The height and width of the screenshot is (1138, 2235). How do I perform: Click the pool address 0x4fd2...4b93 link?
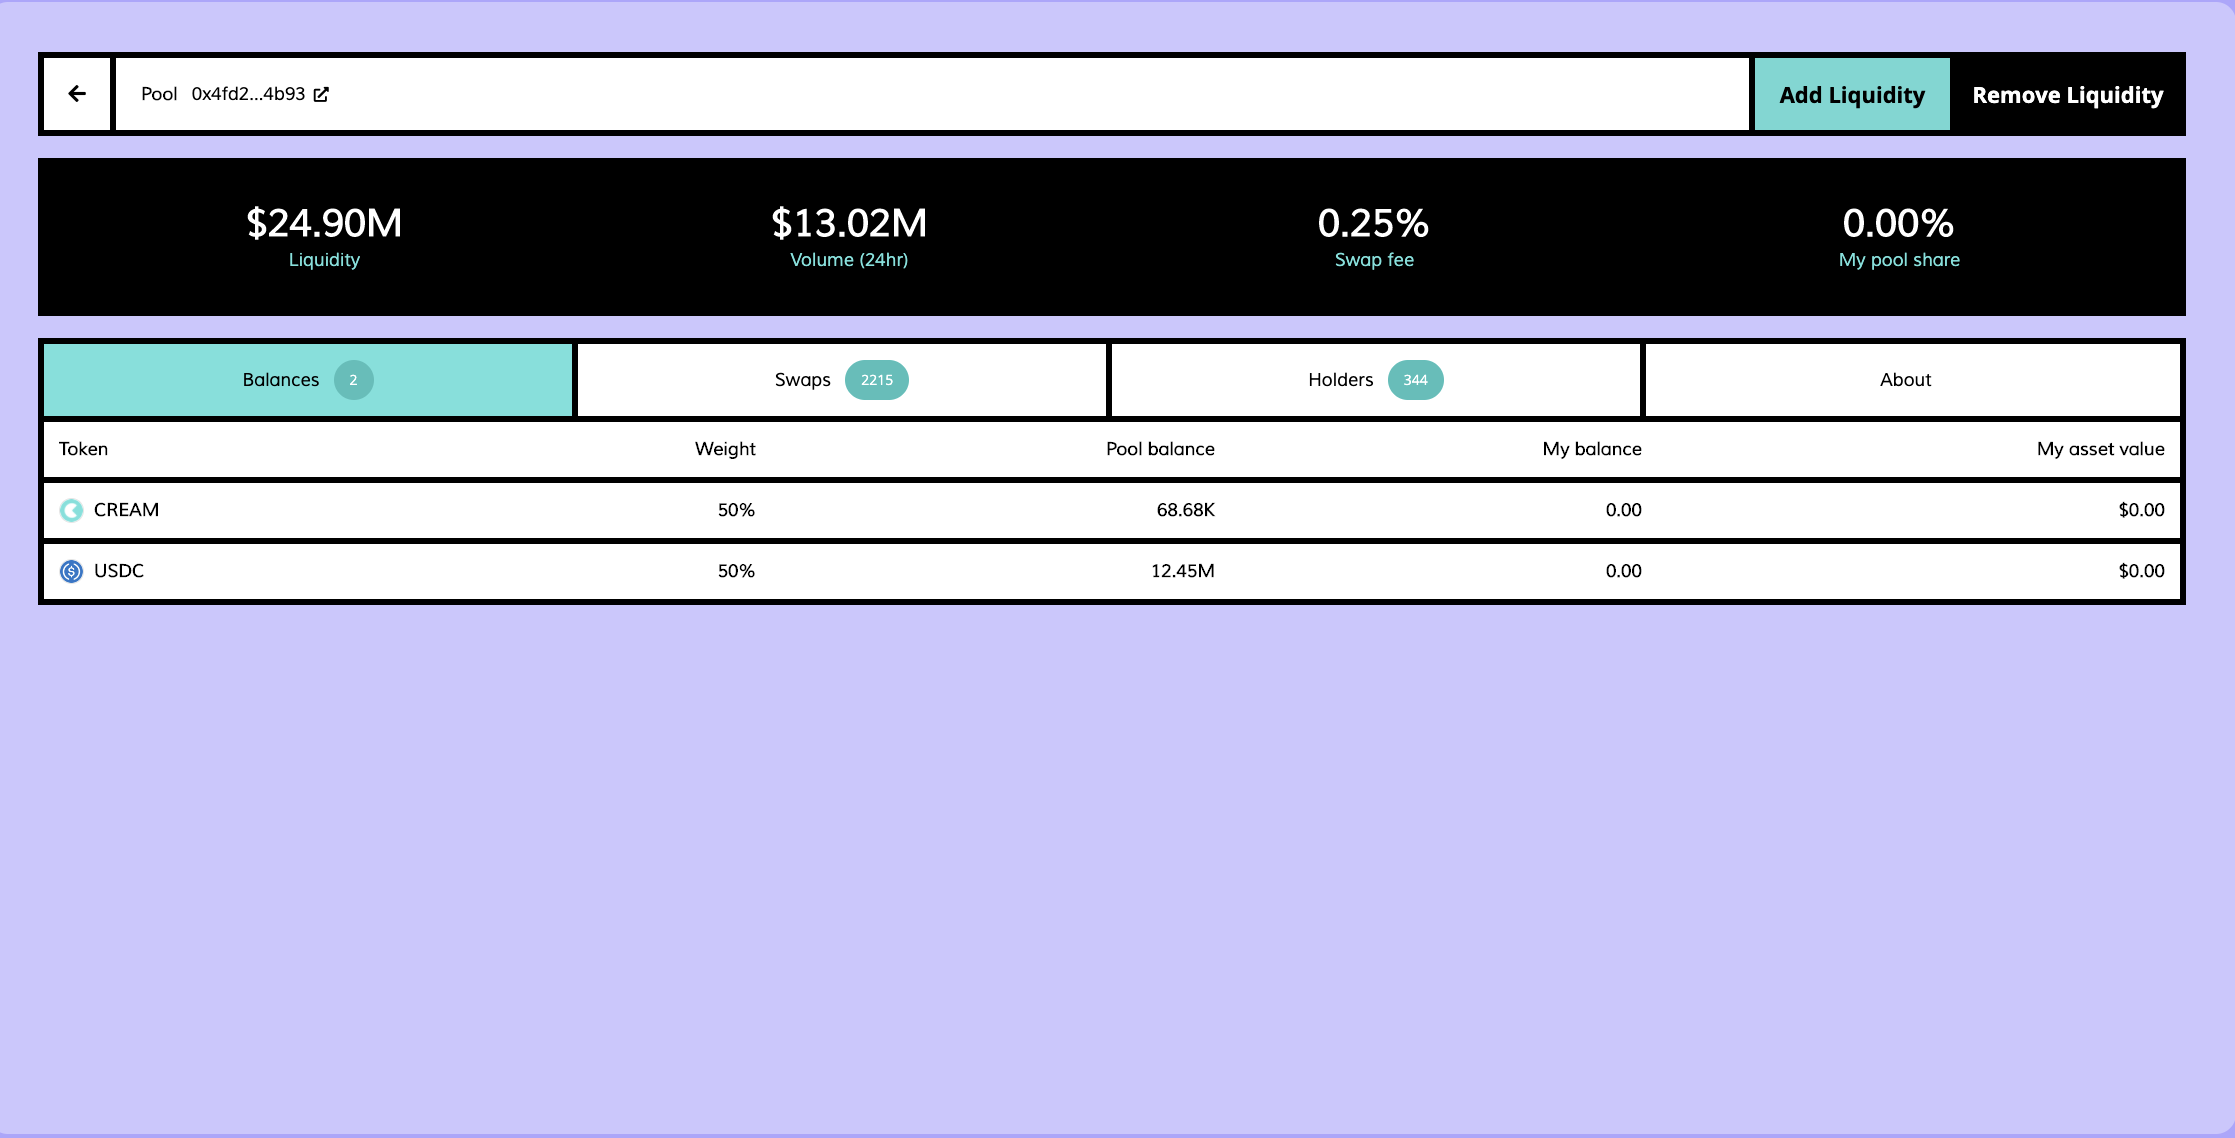[248, 94]
